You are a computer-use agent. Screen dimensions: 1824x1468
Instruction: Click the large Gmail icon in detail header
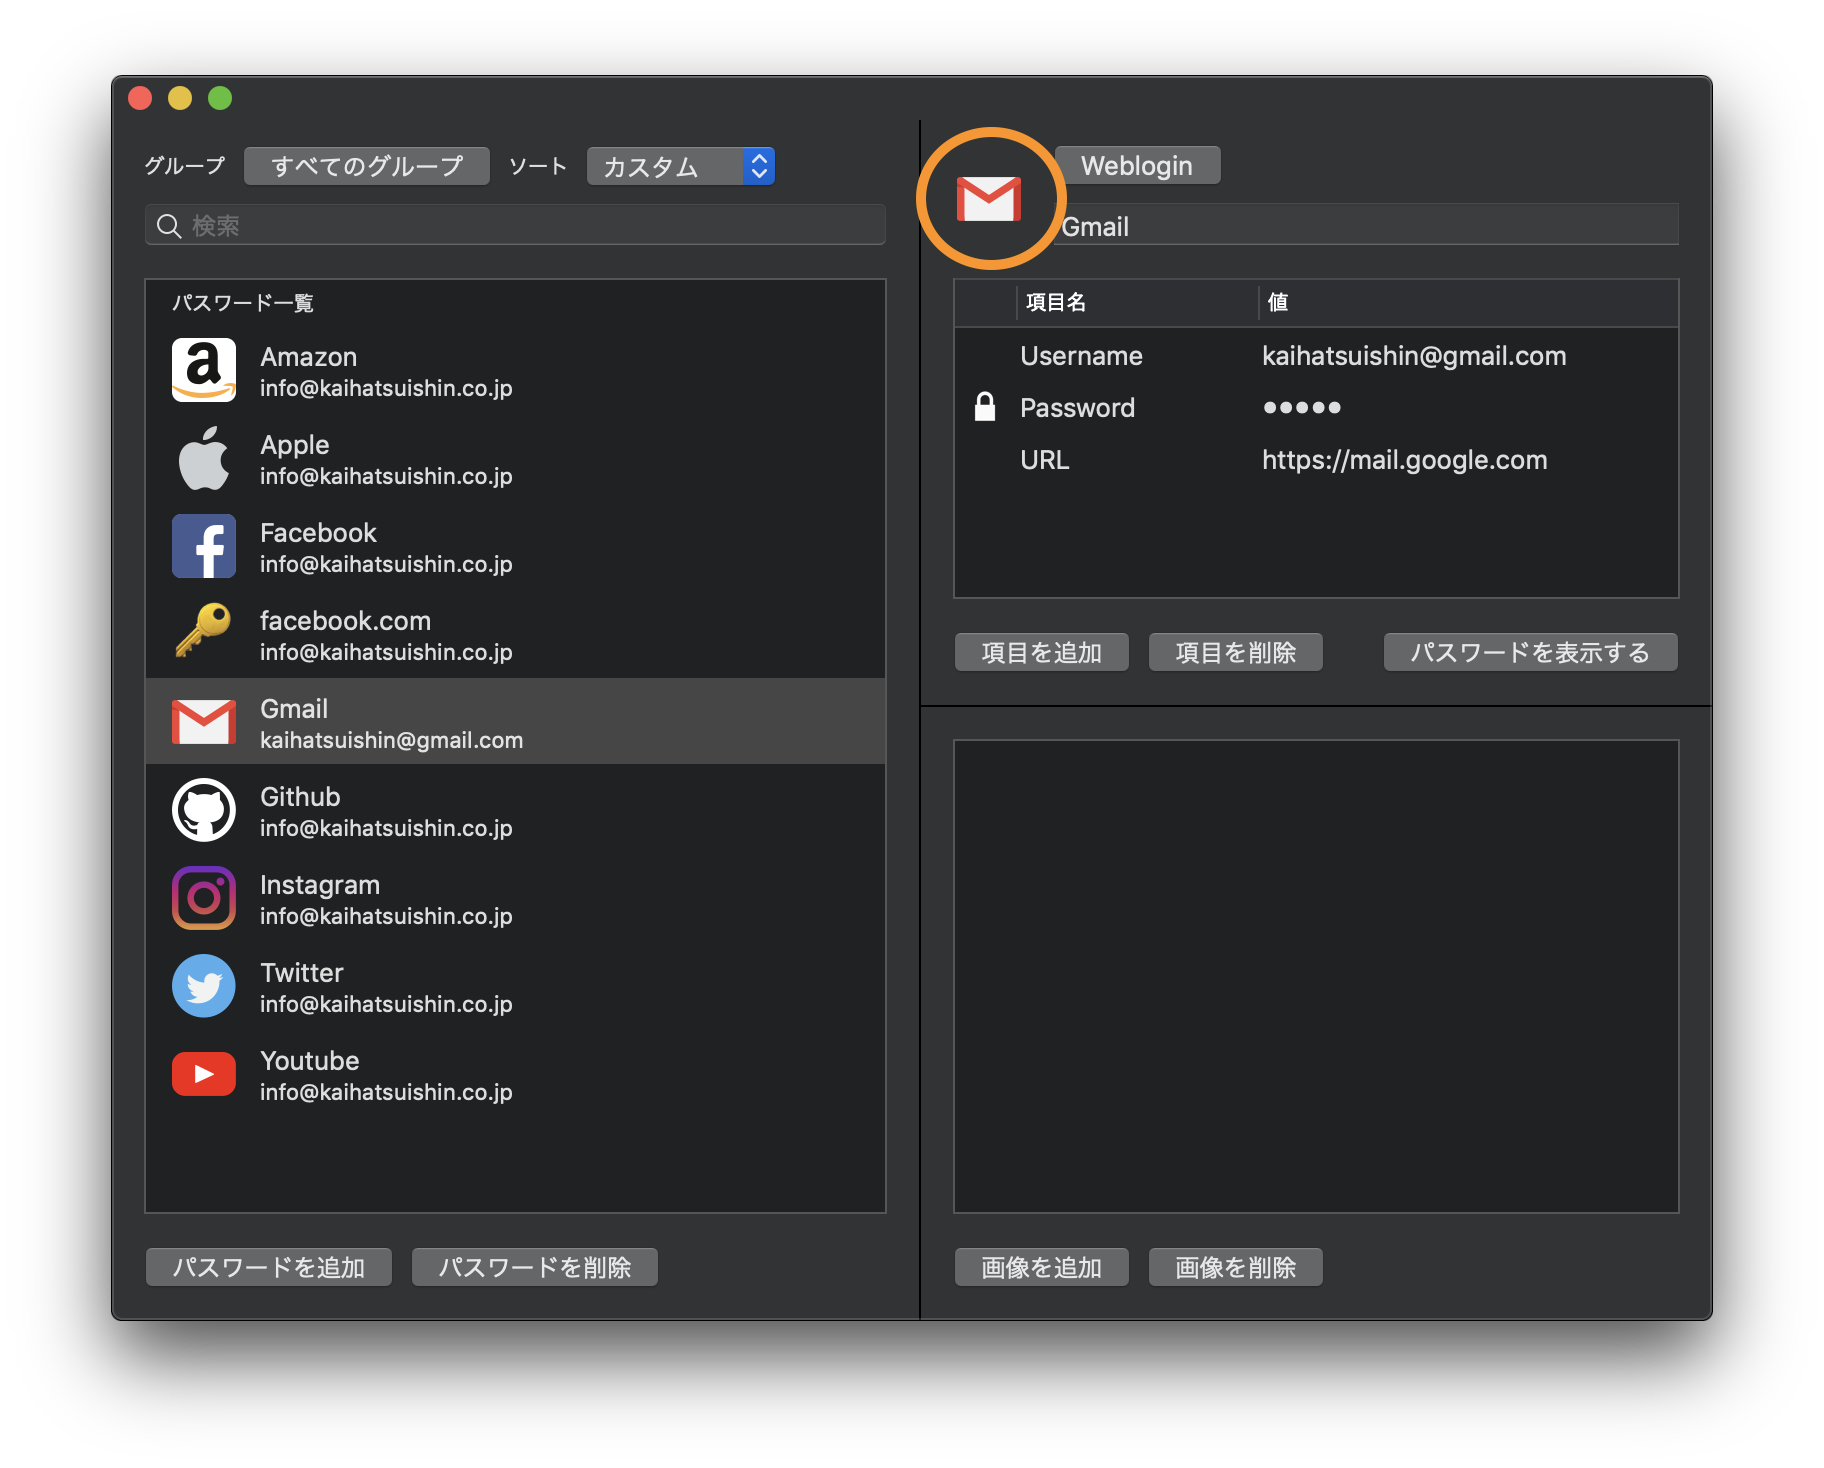[989, 199]
